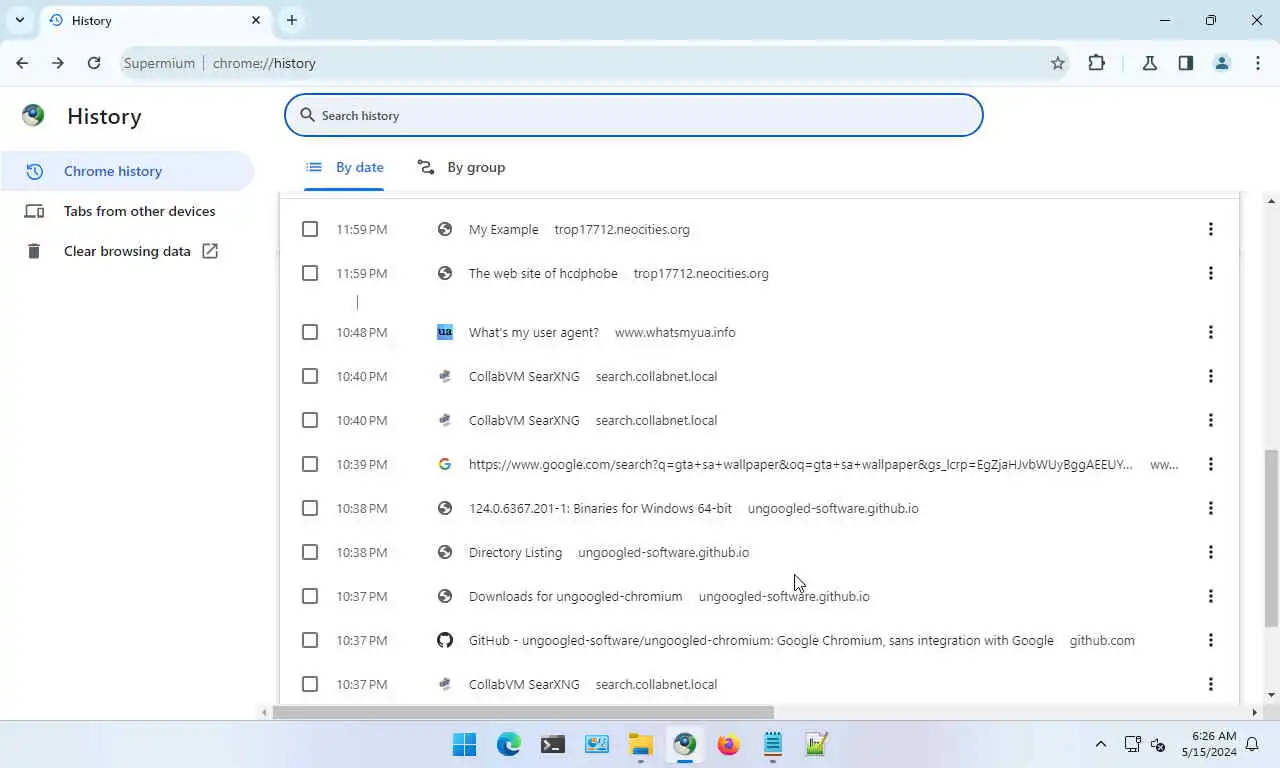The height and width of the screenshot is (768, 1280).
Task: Click the Search history field
Action: [634, 115]
